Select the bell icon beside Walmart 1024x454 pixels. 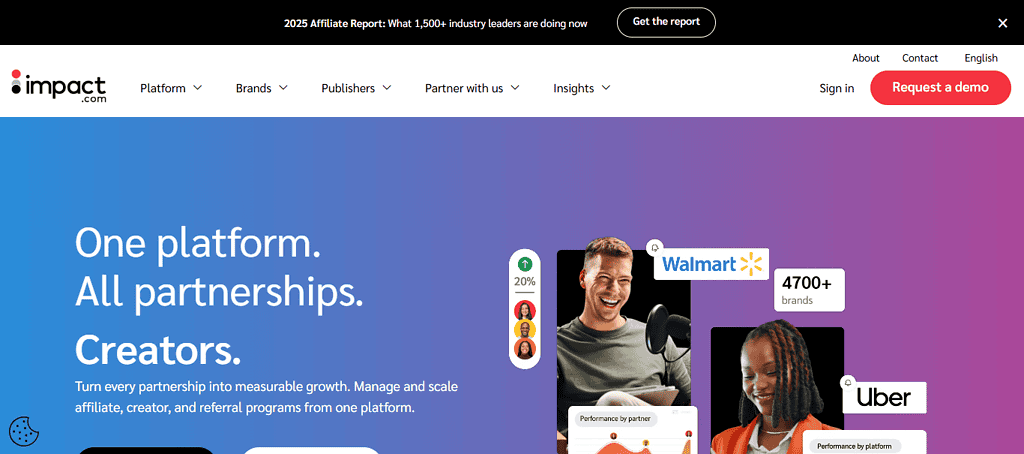click(x=654, y=248)
